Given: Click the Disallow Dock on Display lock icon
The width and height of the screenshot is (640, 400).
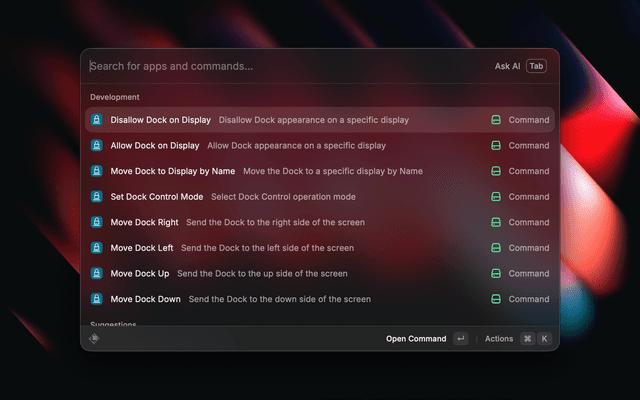Looking at the screenshot, I should click(x=97, y=120).
